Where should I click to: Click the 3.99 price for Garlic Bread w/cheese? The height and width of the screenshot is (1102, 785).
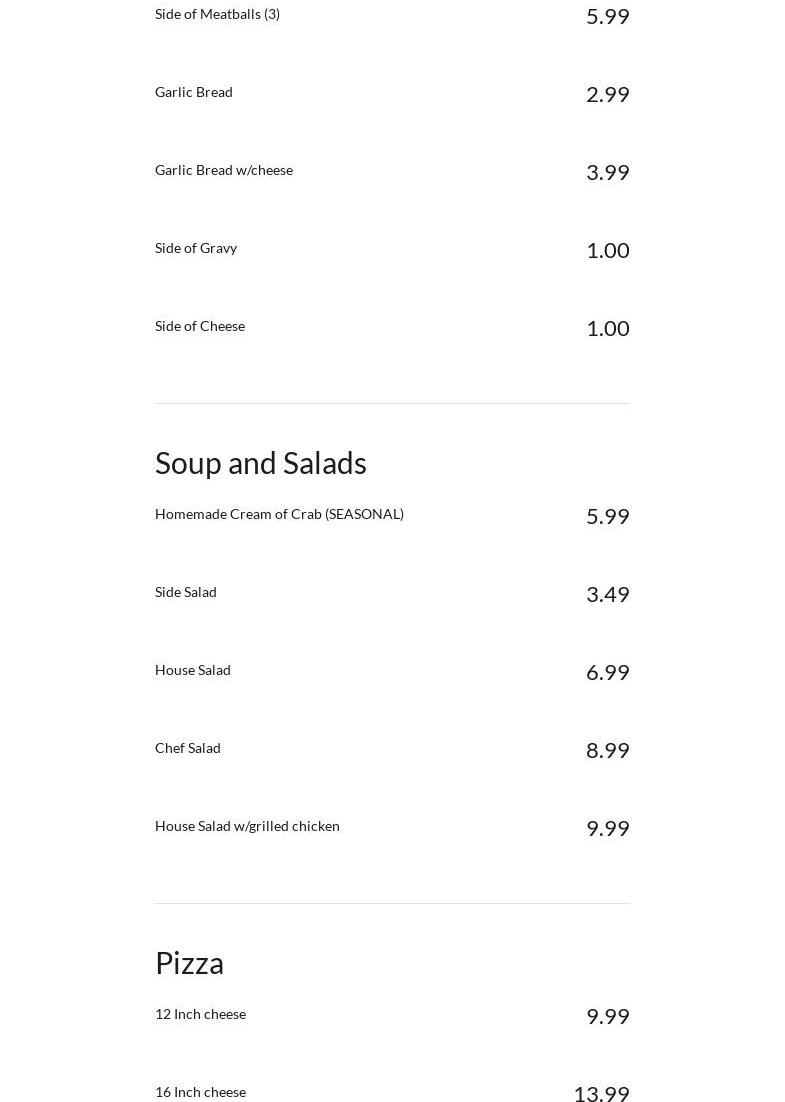click(x=607, y=172)
